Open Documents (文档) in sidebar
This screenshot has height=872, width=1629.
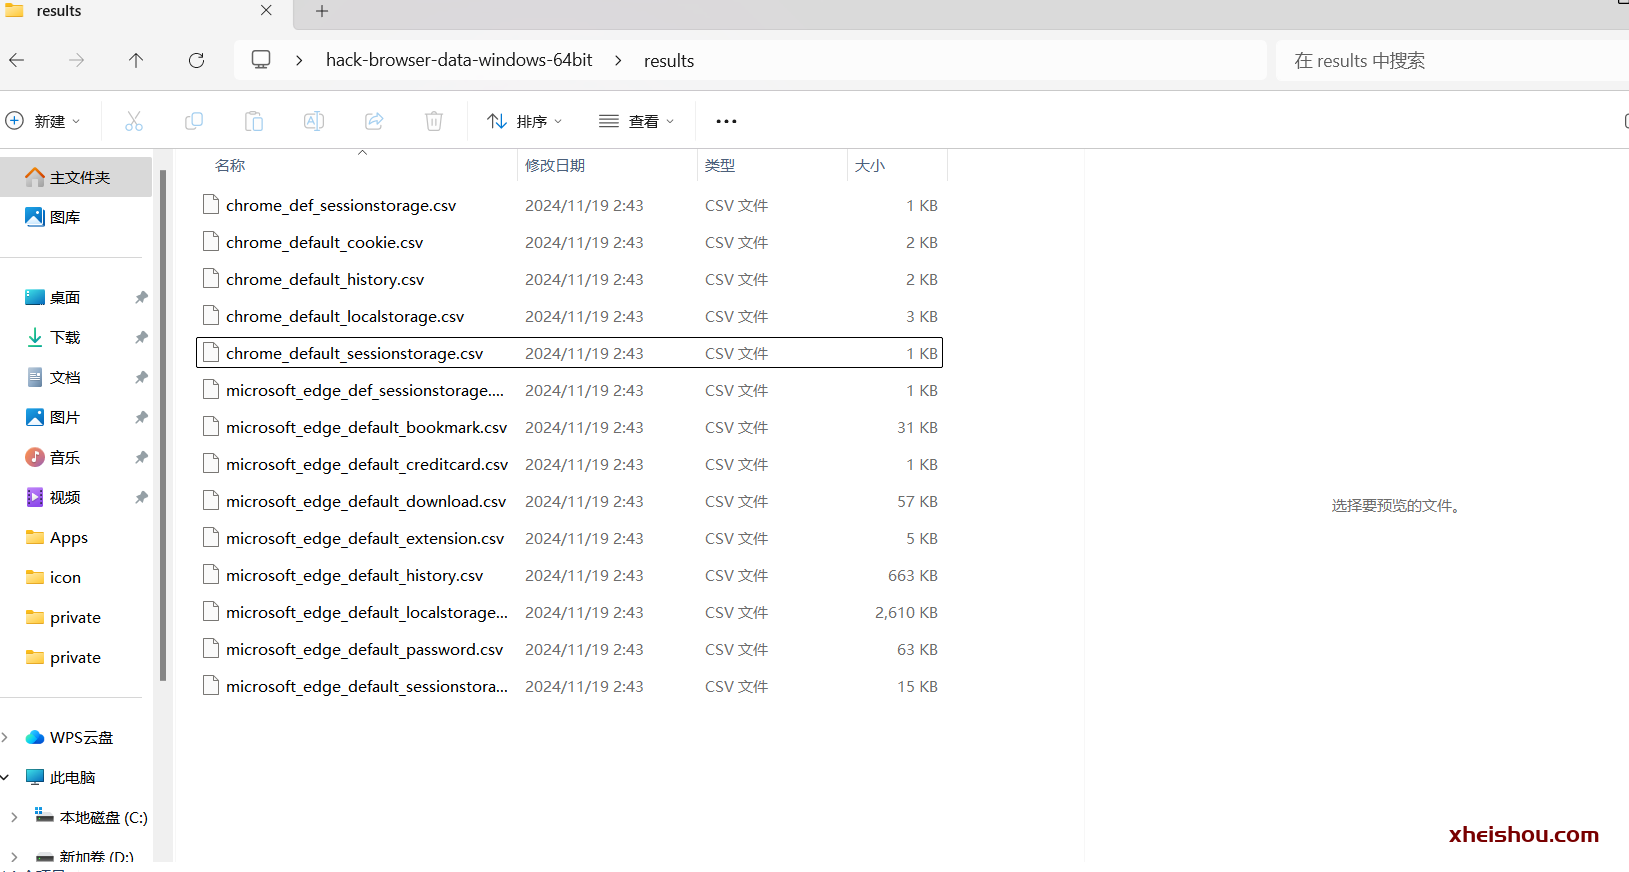point(66,377)
